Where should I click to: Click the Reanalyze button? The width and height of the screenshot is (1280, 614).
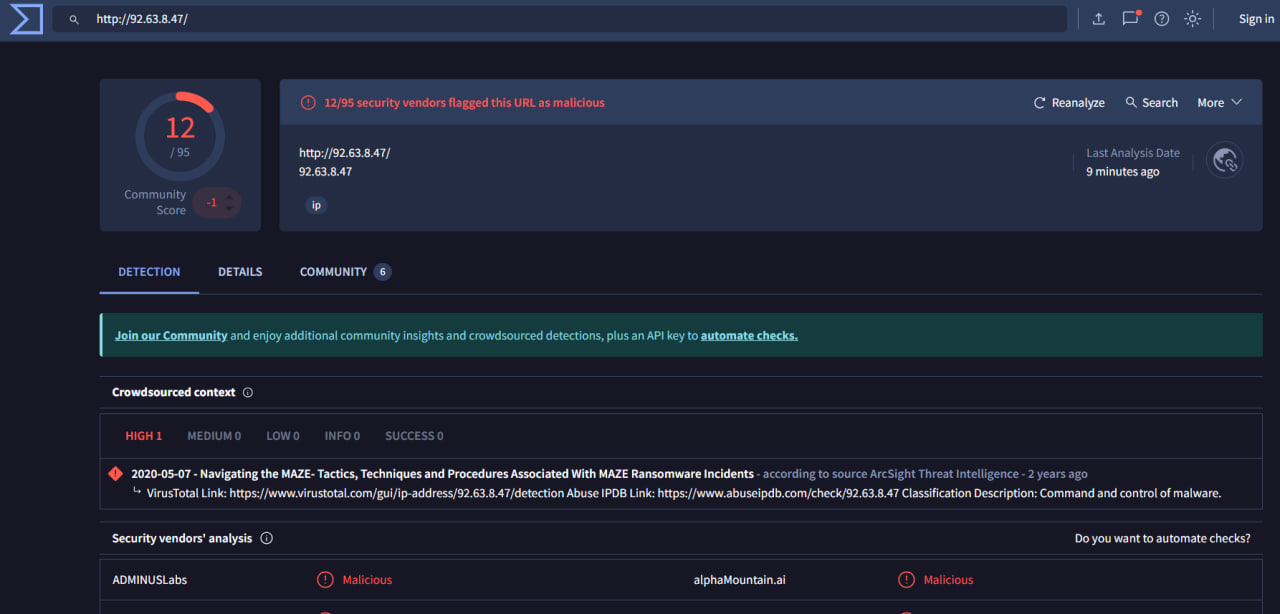1069,103
